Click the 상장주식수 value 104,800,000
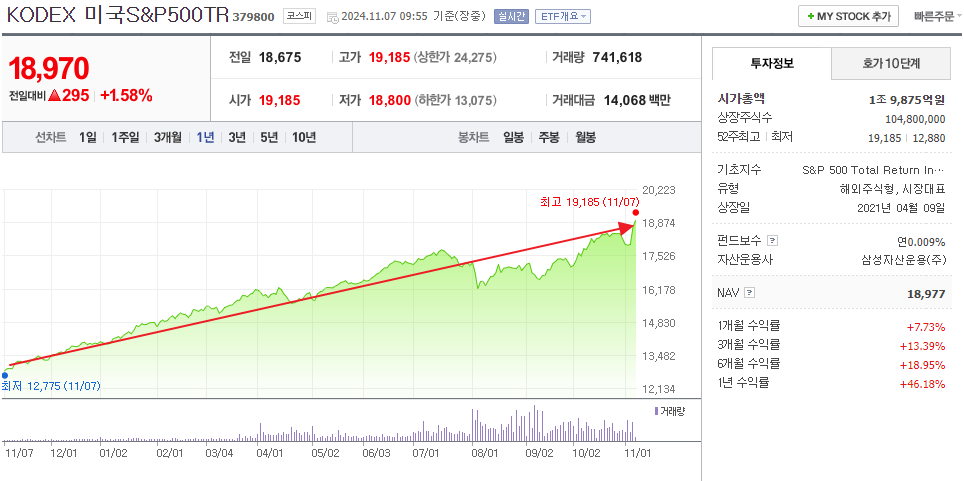Image resolution: width=964 pixels, height=481 pixels. (x=915, y=119)
